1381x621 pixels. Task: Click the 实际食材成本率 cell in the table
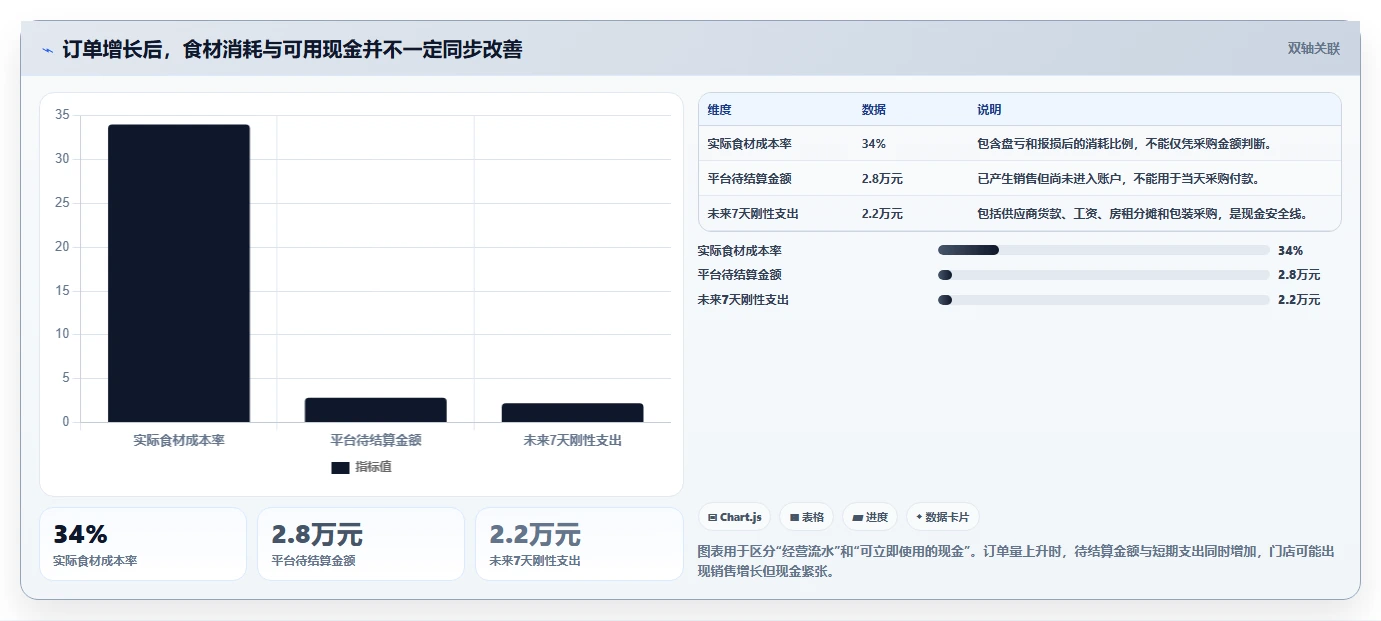[x=749, y=144]
